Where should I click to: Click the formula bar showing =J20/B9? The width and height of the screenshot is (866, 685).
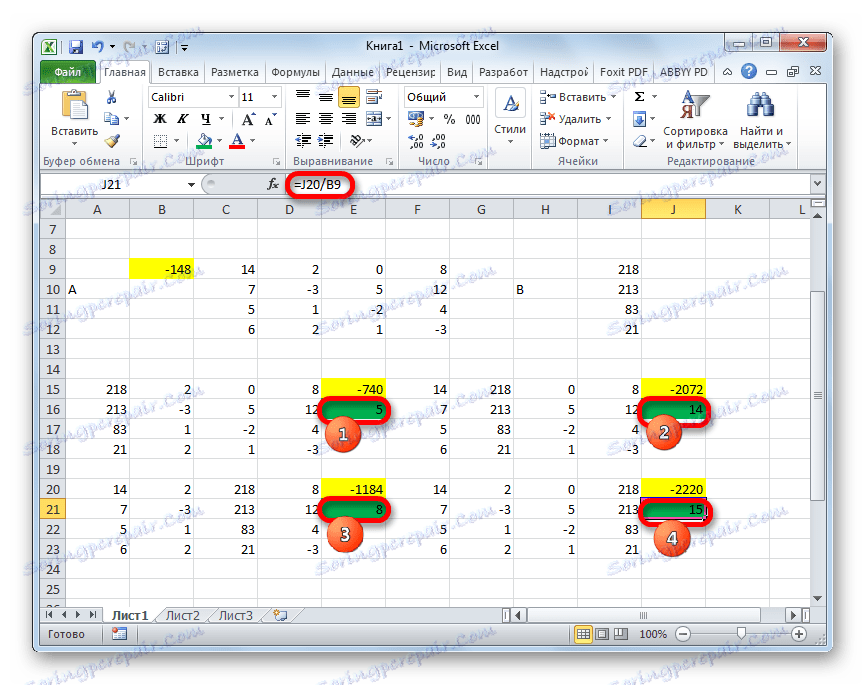pos(547,185)
